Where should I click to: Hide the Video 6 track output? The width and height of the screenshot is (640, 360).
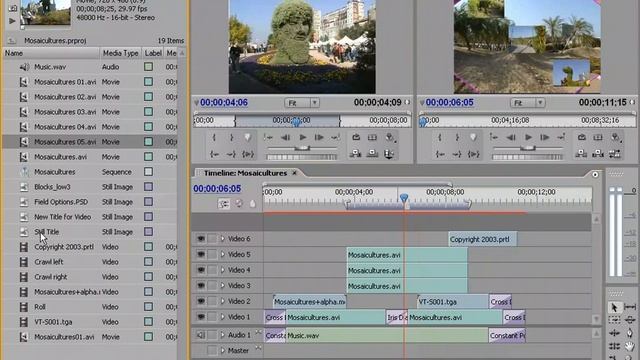[201, 239]
